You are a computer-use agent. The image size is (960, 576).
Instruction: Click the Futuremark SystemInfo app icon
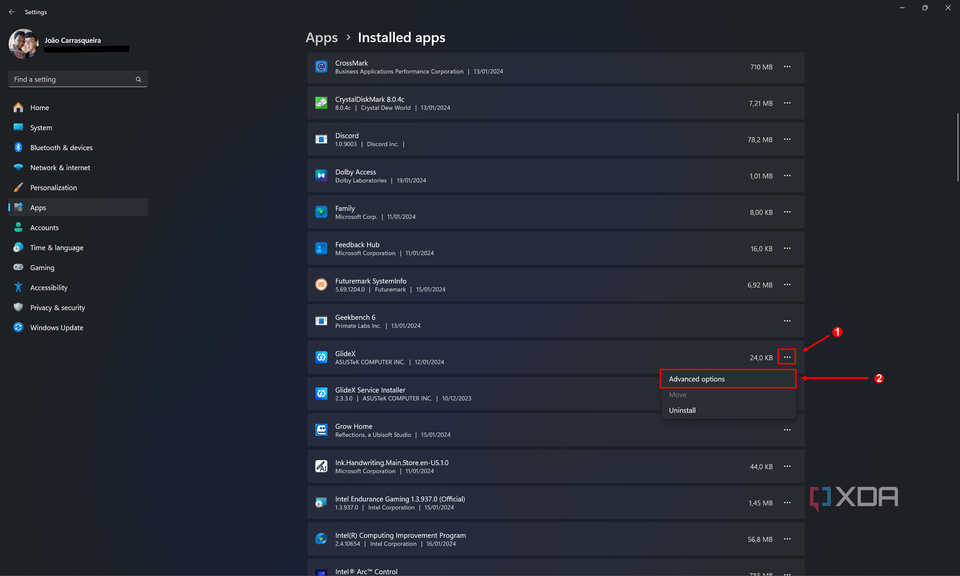tap(321, 285)
